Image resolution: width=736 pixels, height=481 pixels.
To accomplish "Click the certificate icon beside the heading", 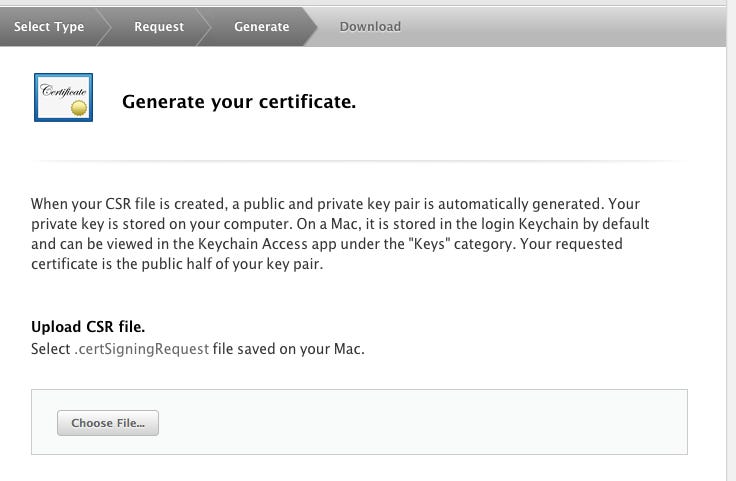I will (63, 97).
